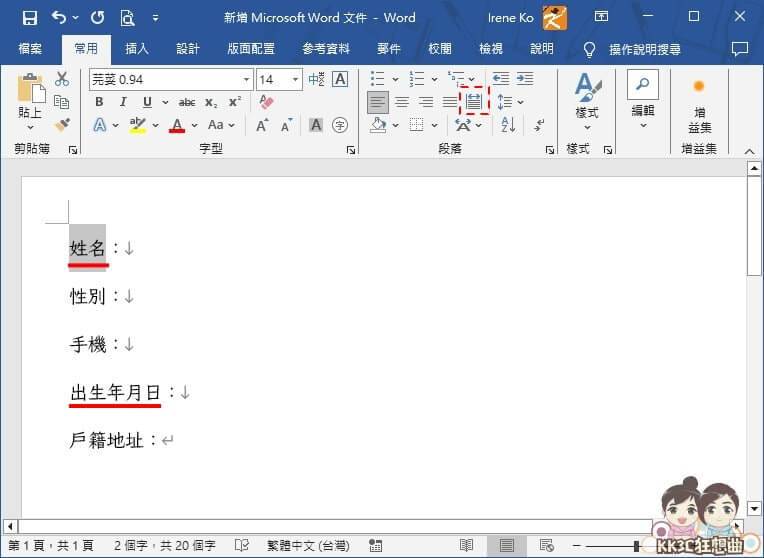Image resolution: width=764 pixels, height=558 pixels.
Task: Decrease font size with the smaller A
Action: 287,126
